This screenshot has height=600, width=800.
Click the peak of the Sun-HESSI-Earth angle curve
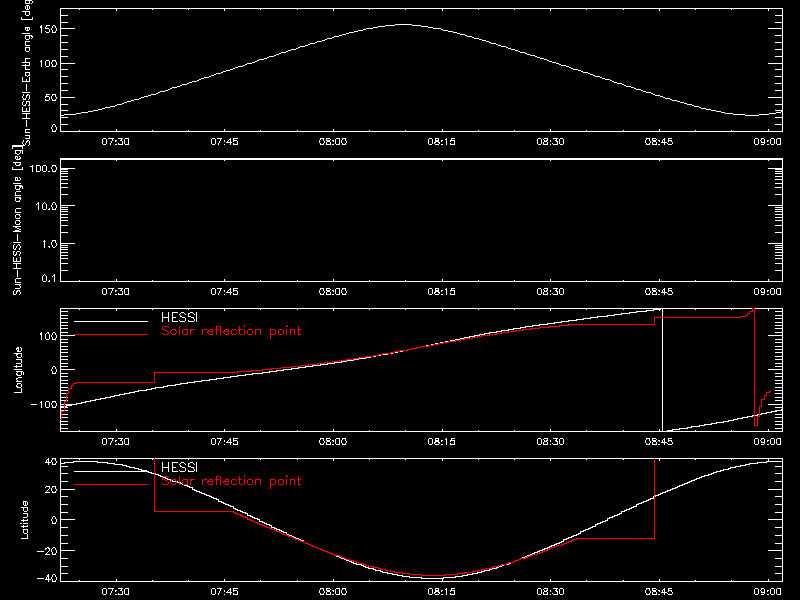(x=403, y=24)
